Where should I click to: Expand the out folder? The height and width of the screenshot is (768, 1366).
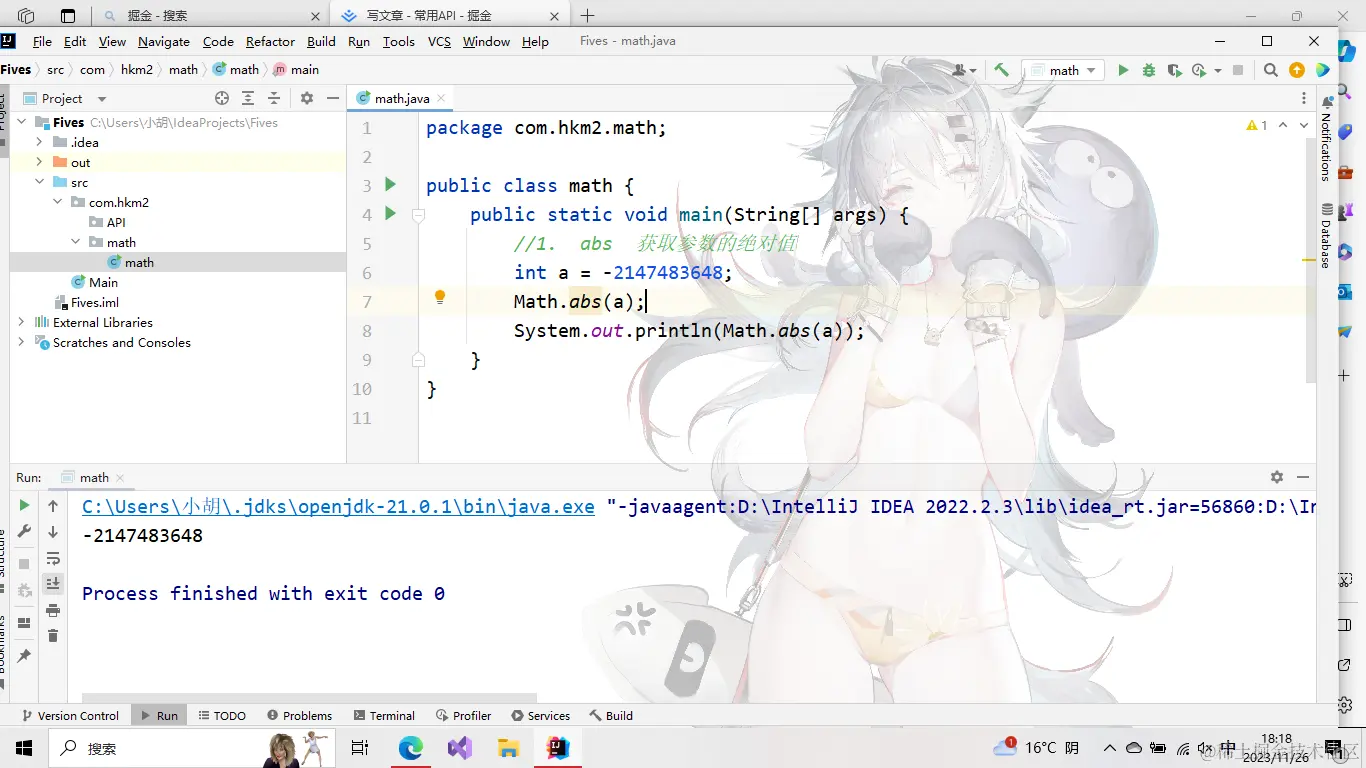[39, 162]
